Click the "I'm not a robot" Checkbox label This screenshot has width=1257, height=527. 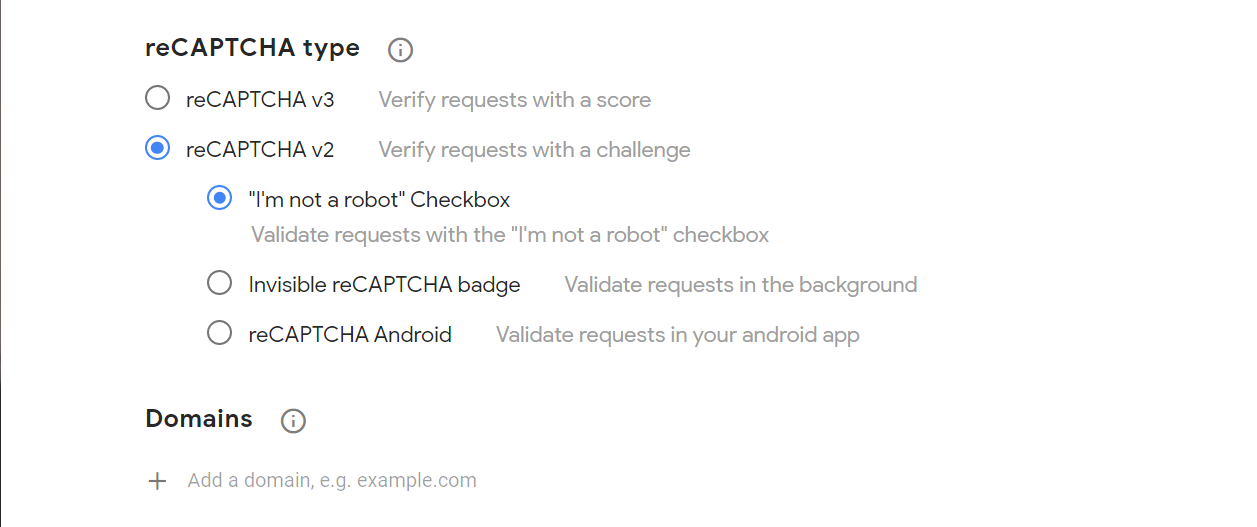[379, 200]
